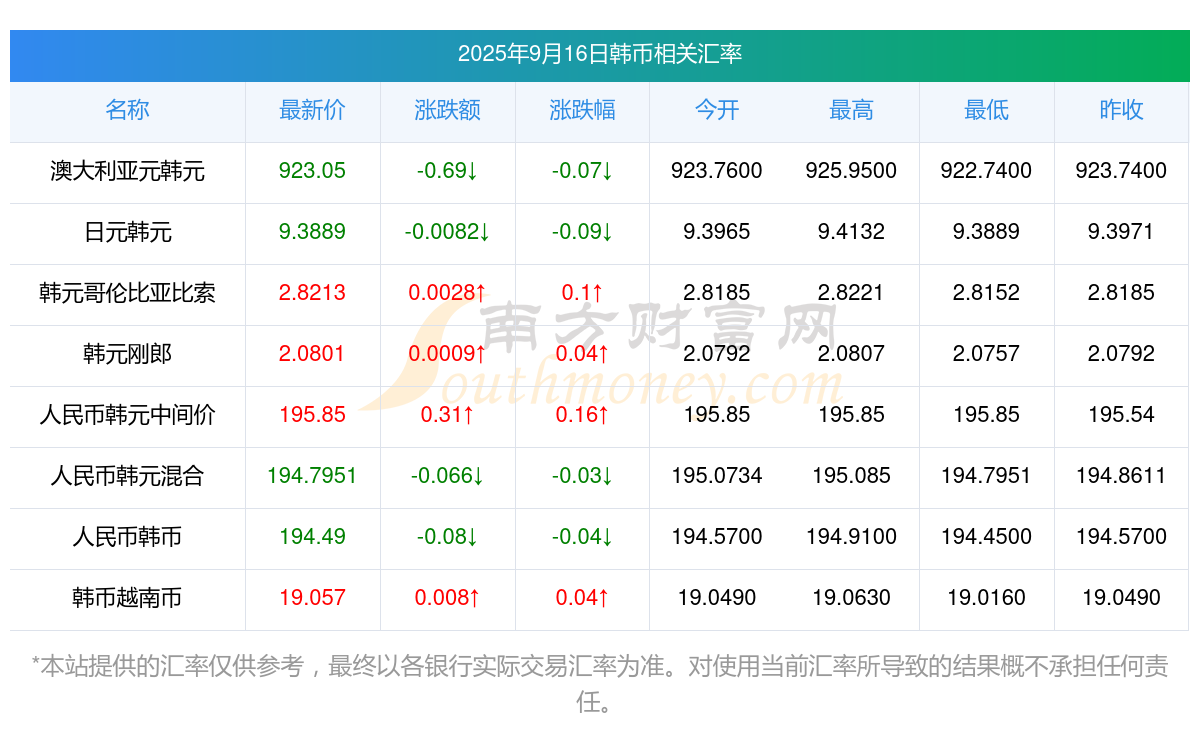The height and width of the screenshot is (733, 1200).
Task: Click lowest value 922.7400
Action: tap(986, 171)
